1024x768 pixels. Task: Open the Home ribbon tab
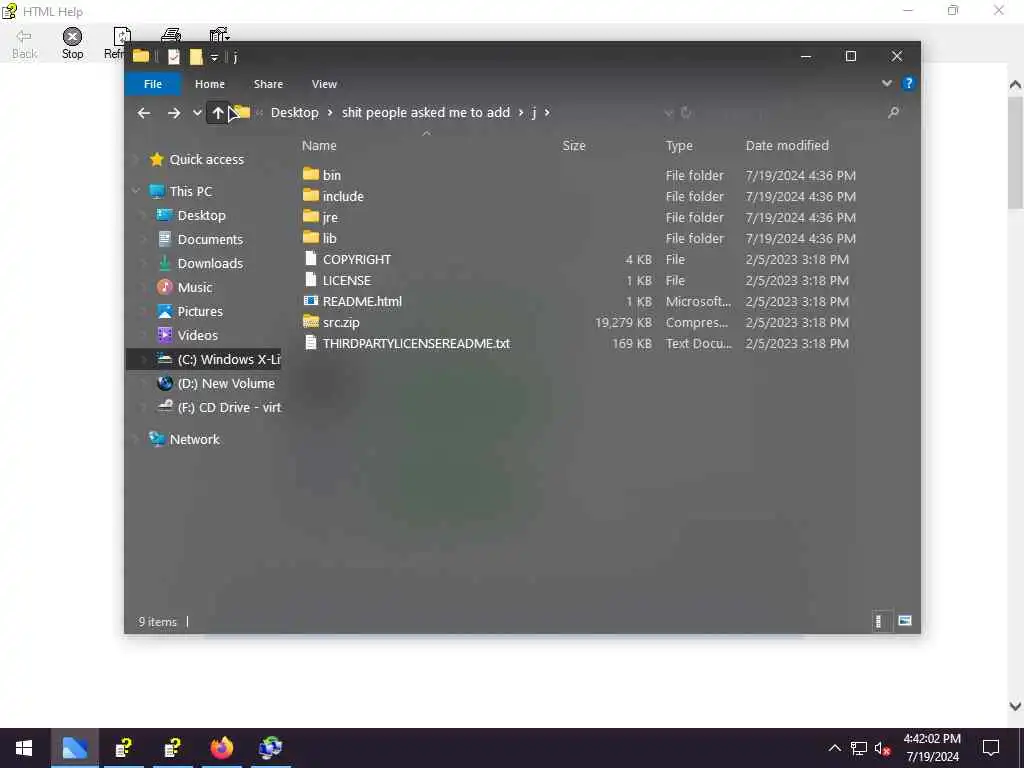coord(210,84)
